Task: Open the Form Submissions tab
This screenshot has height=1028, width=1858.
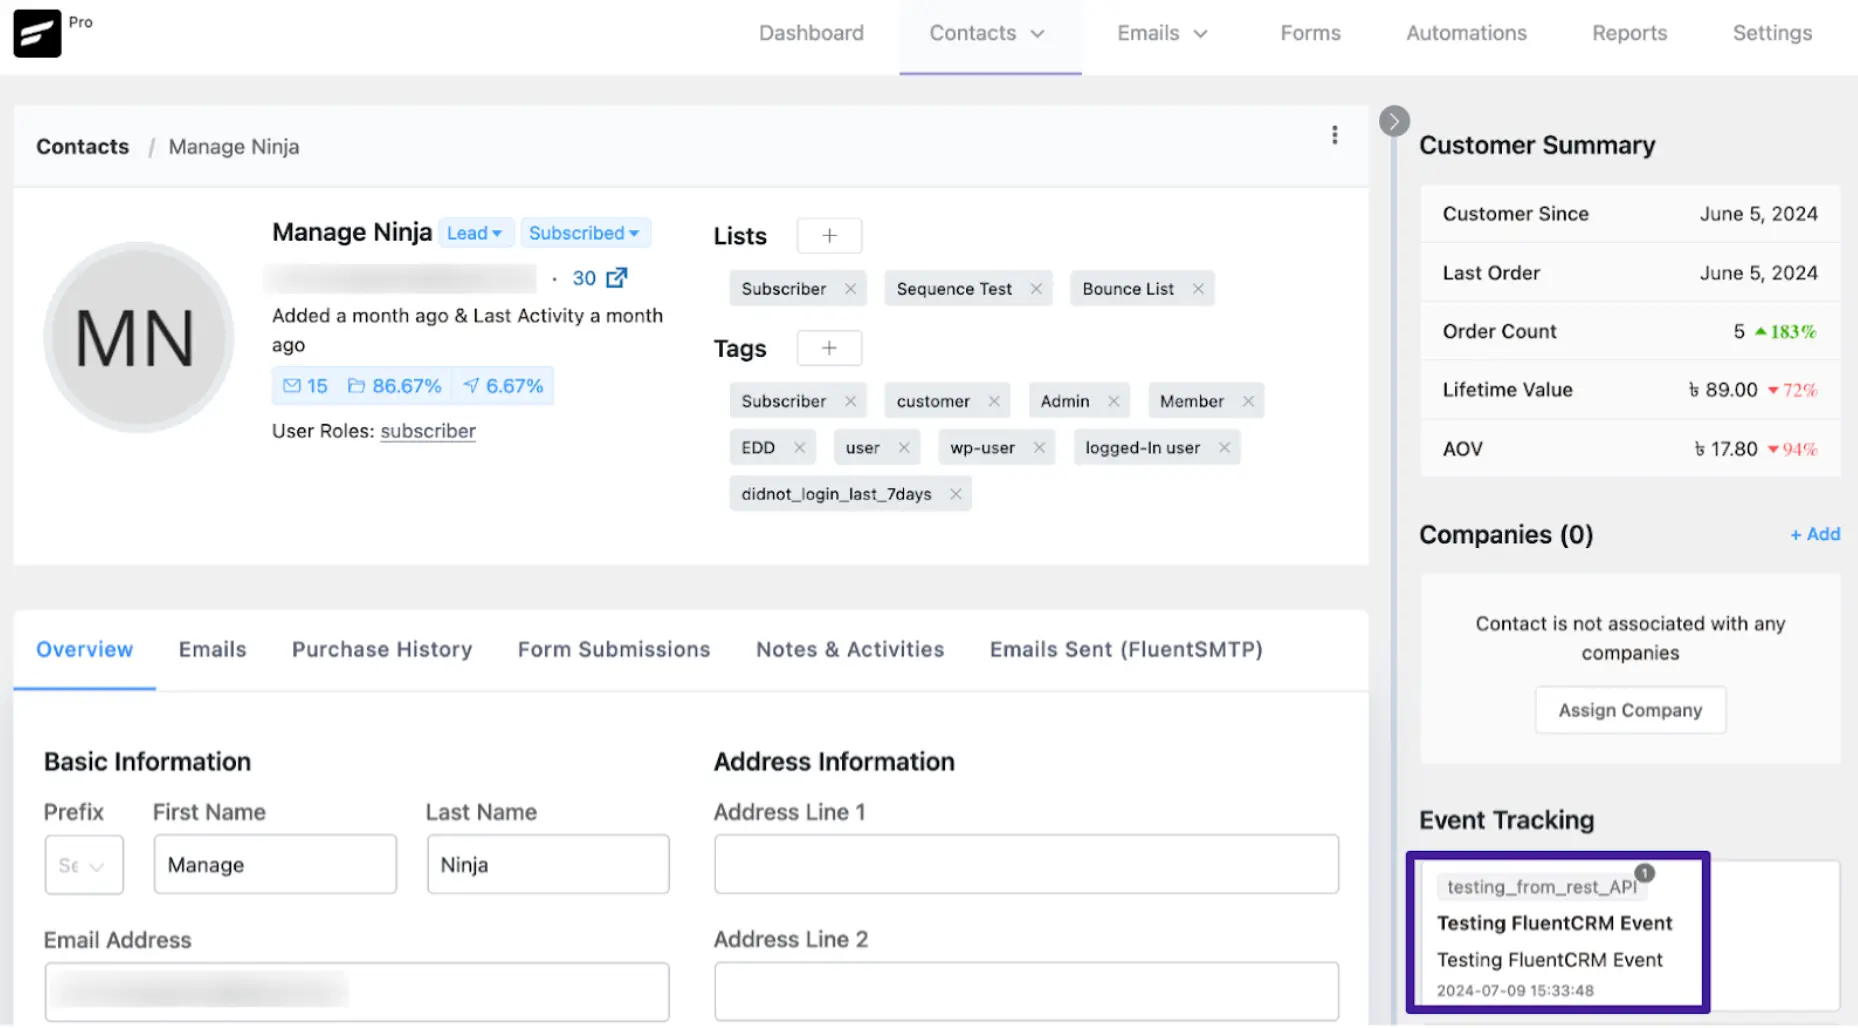Action: [614, 650]
